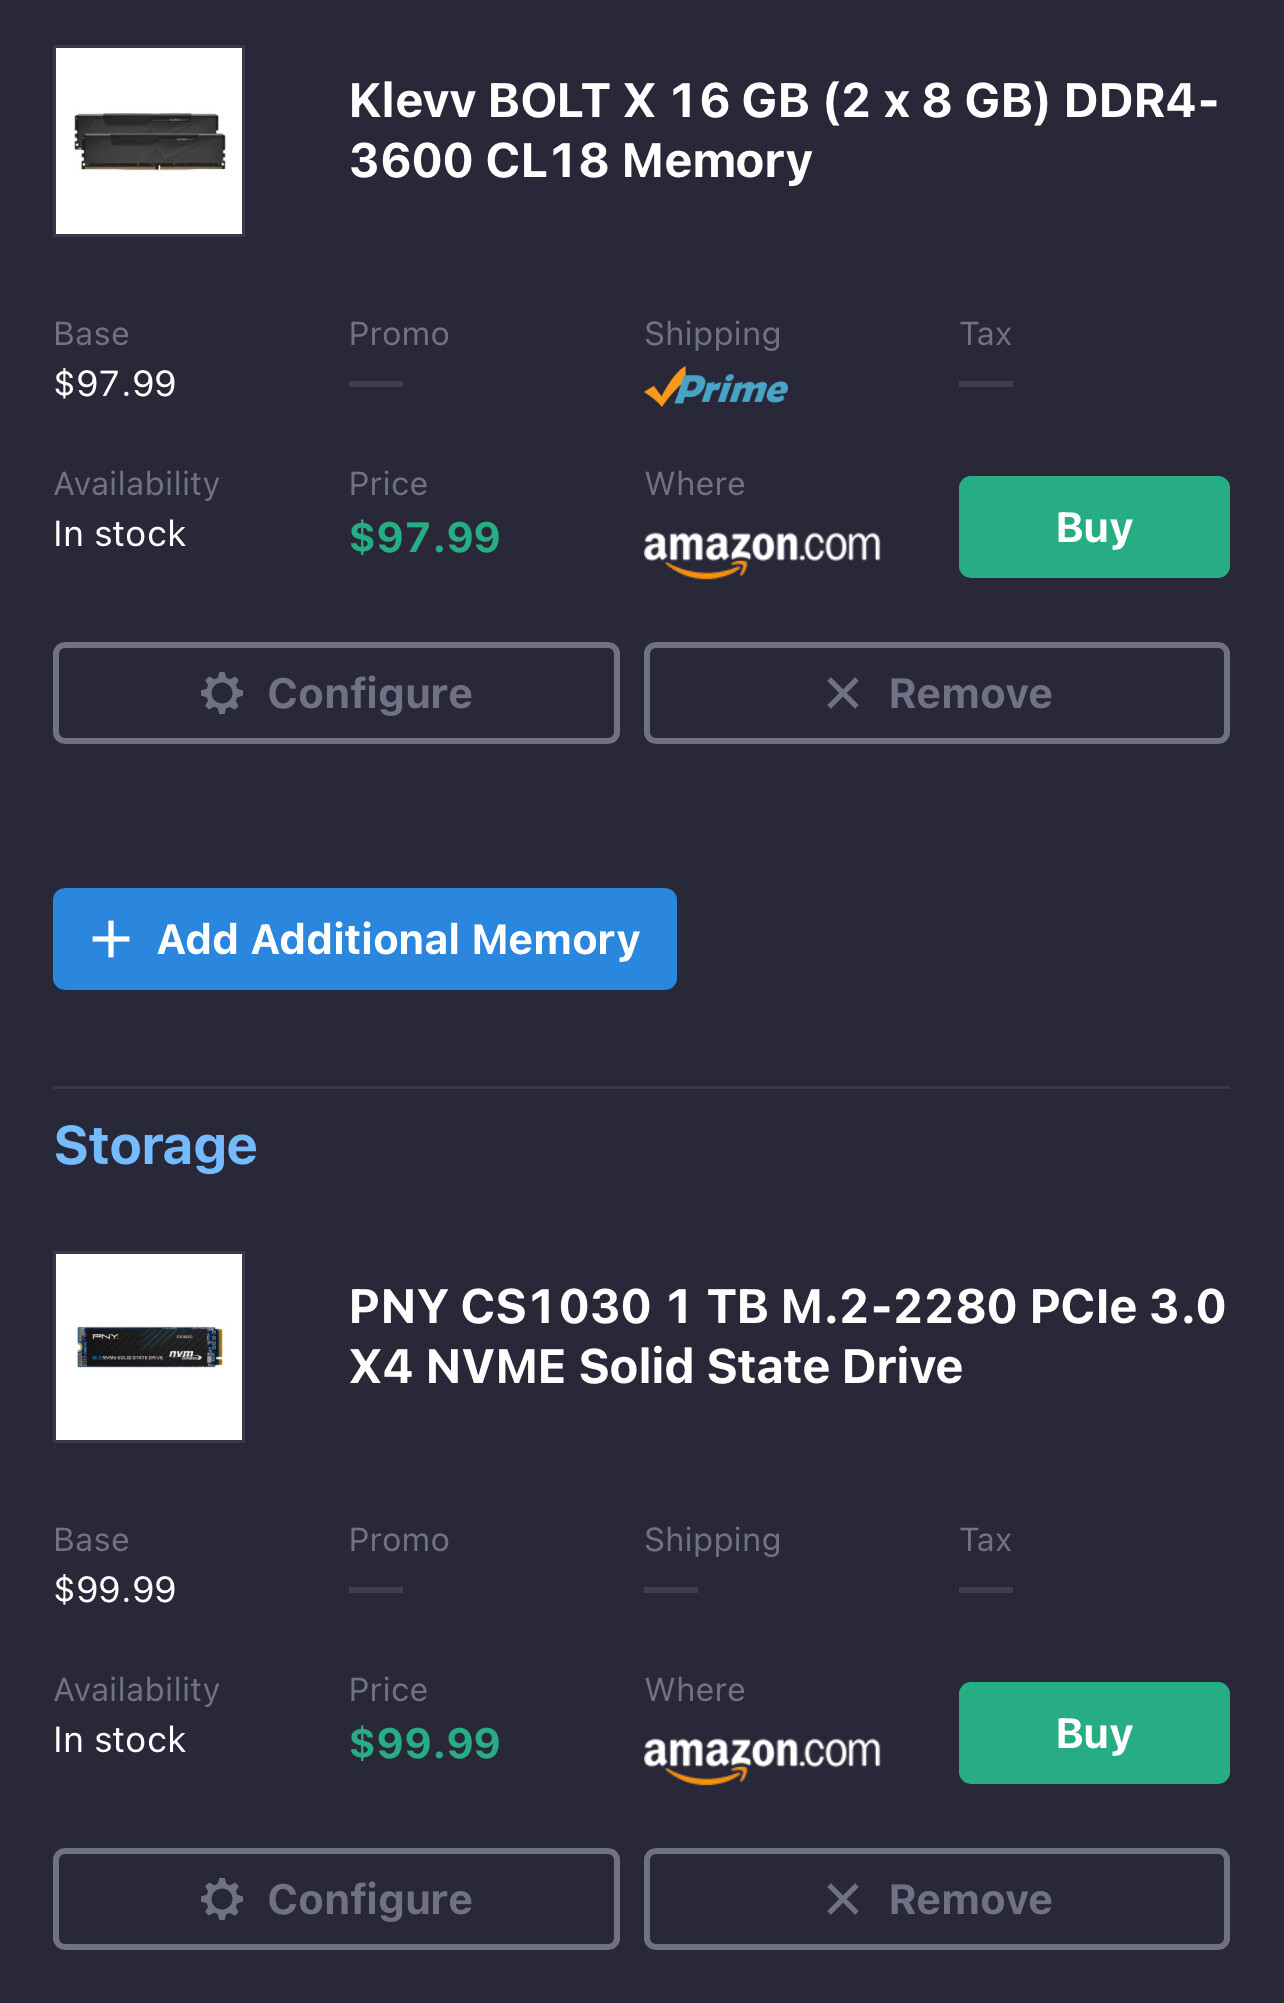1284x2003 pixels.
Task: Open the Klevv BOLT X 16 GB memory title
Action: tap(783, 131)
